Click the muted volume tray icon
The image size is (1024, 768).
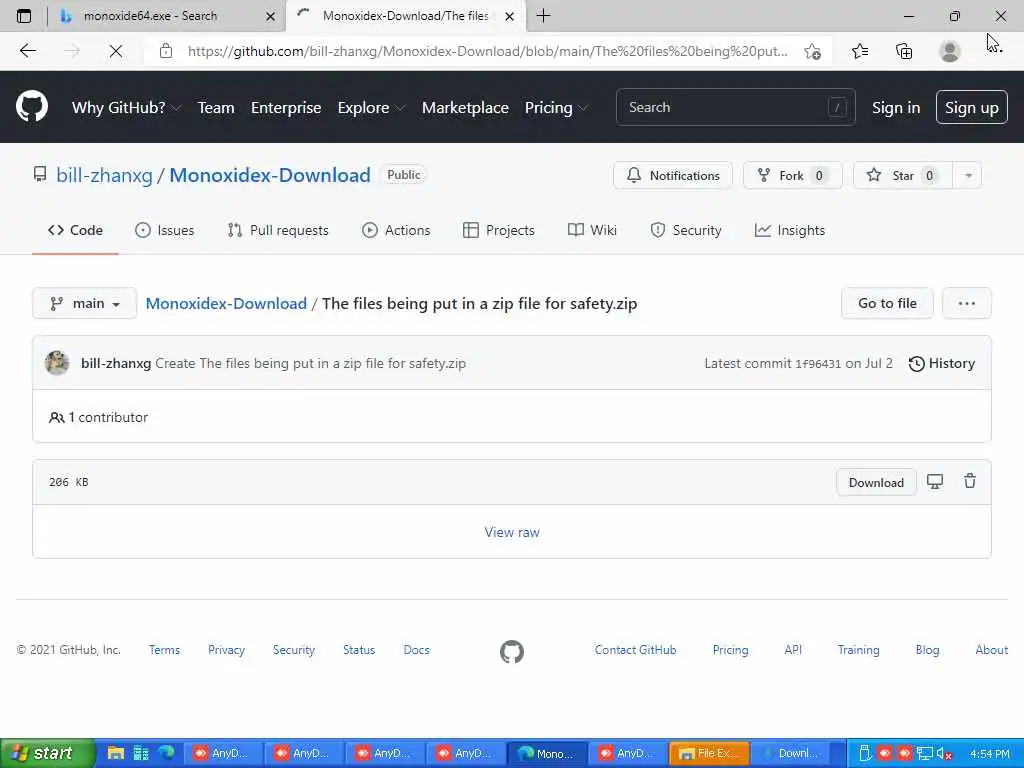(944, 754)
